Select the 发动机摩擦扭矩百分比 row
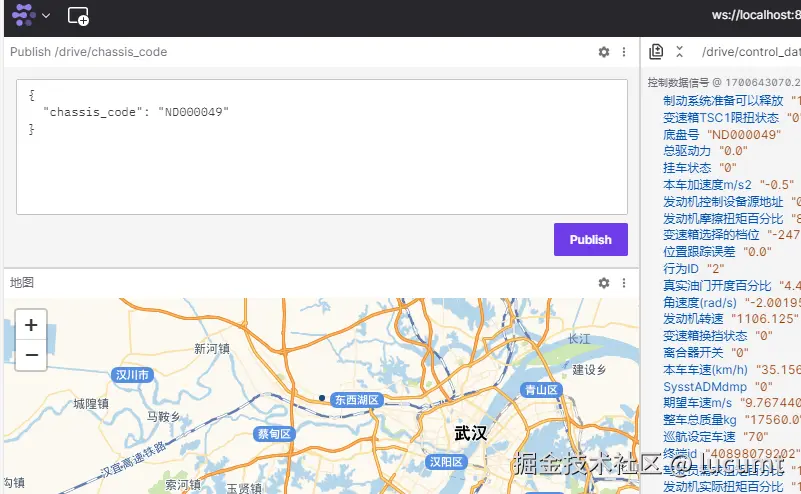The height and width of the screenshot is (494, 801). click(732, 219)
